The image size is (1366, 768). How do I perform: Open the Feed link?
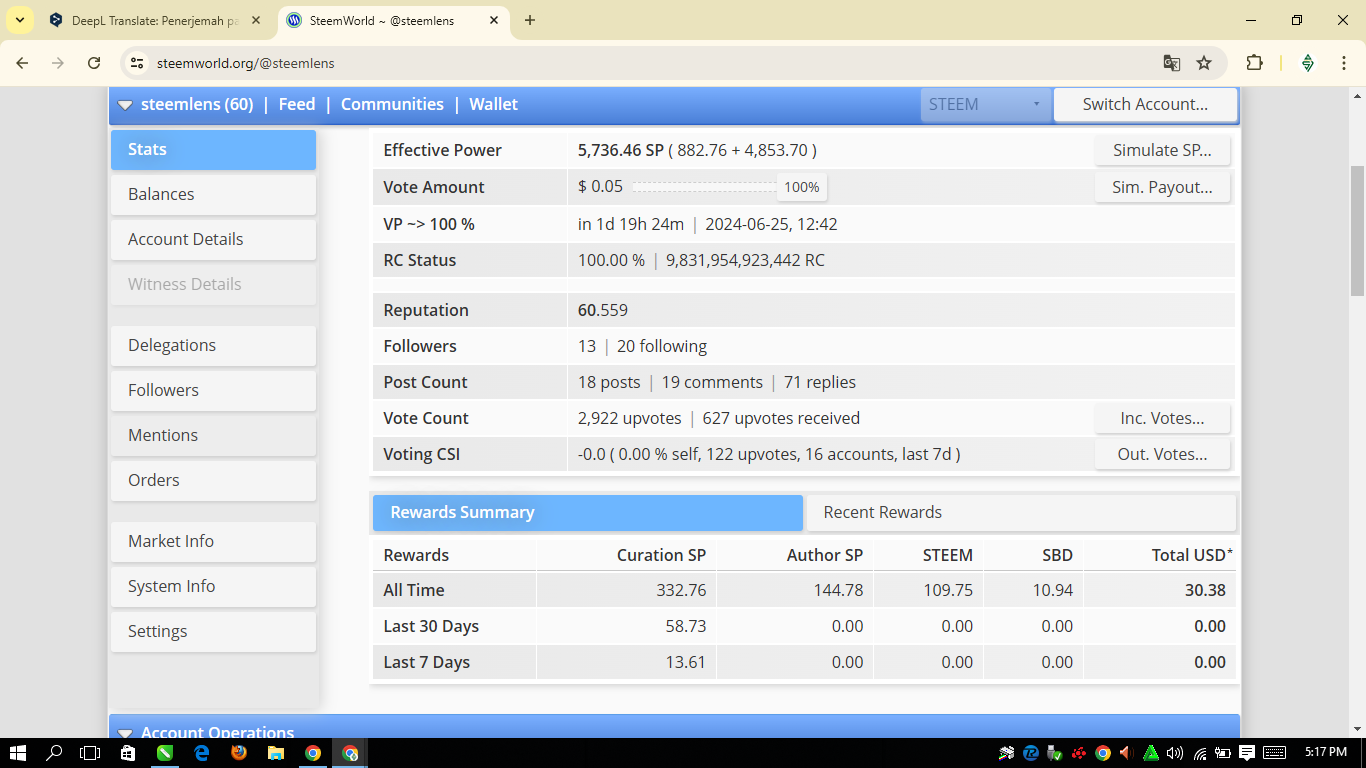tap(297, 104)
